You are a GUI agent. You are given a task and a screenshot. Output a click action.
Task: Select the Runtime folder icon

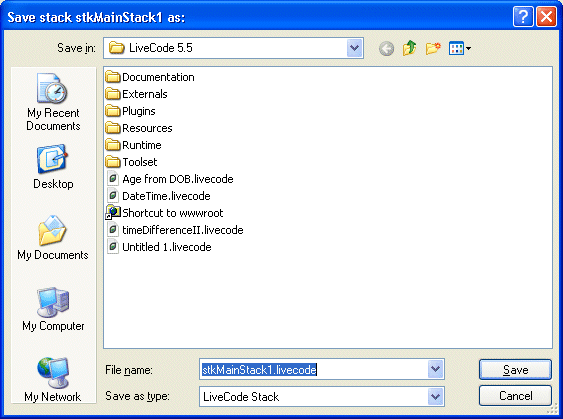[113, 145]
